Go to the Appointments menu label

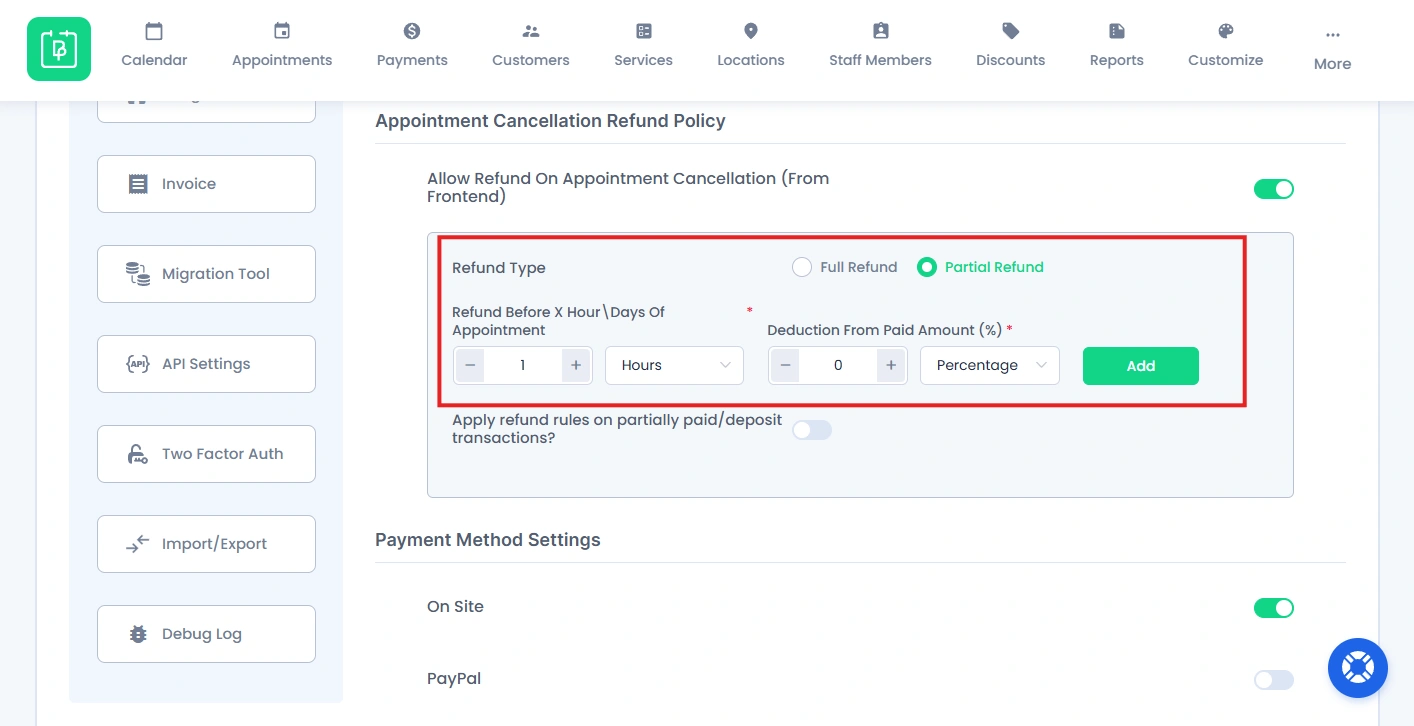(282, 60)
